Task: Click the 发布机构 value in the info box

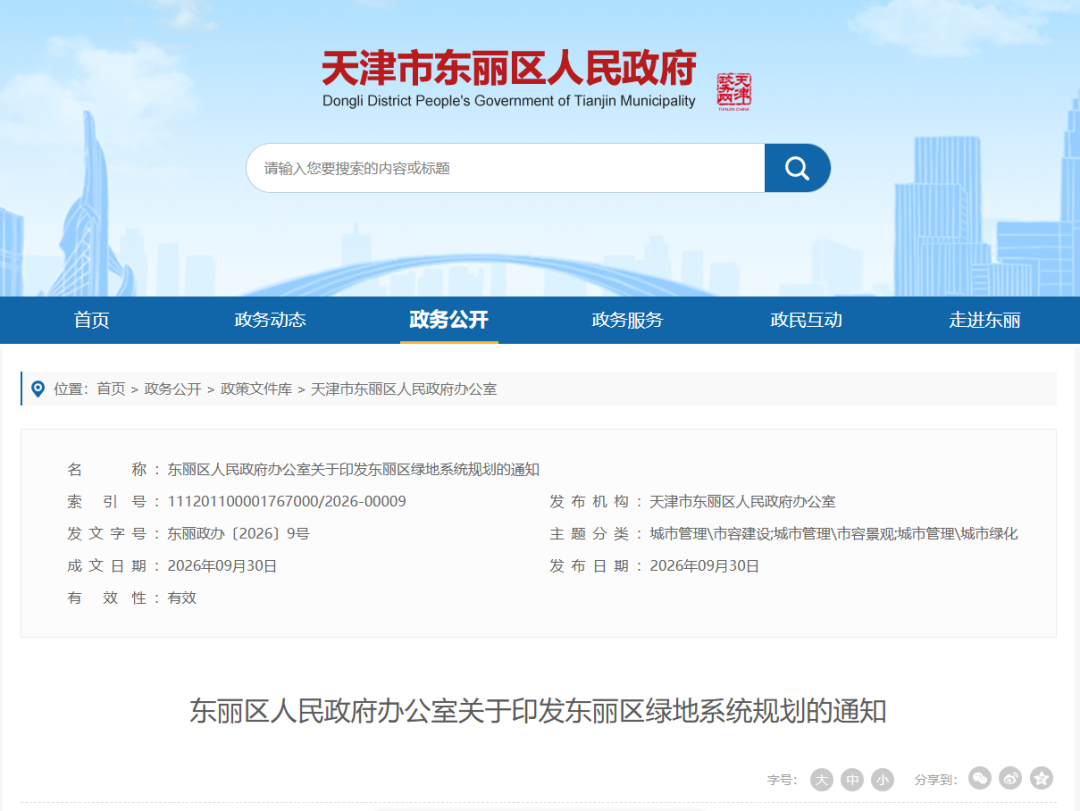Action: (x=742, y=502)
